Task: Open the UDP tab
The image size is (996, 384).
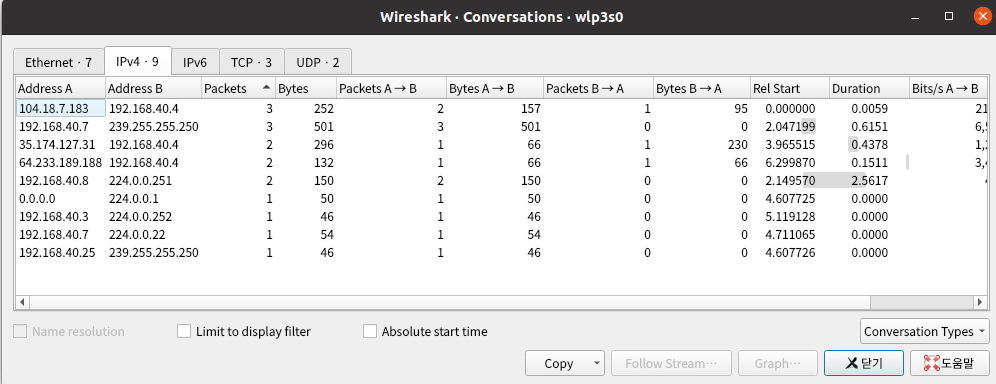Action: (318, 62)
